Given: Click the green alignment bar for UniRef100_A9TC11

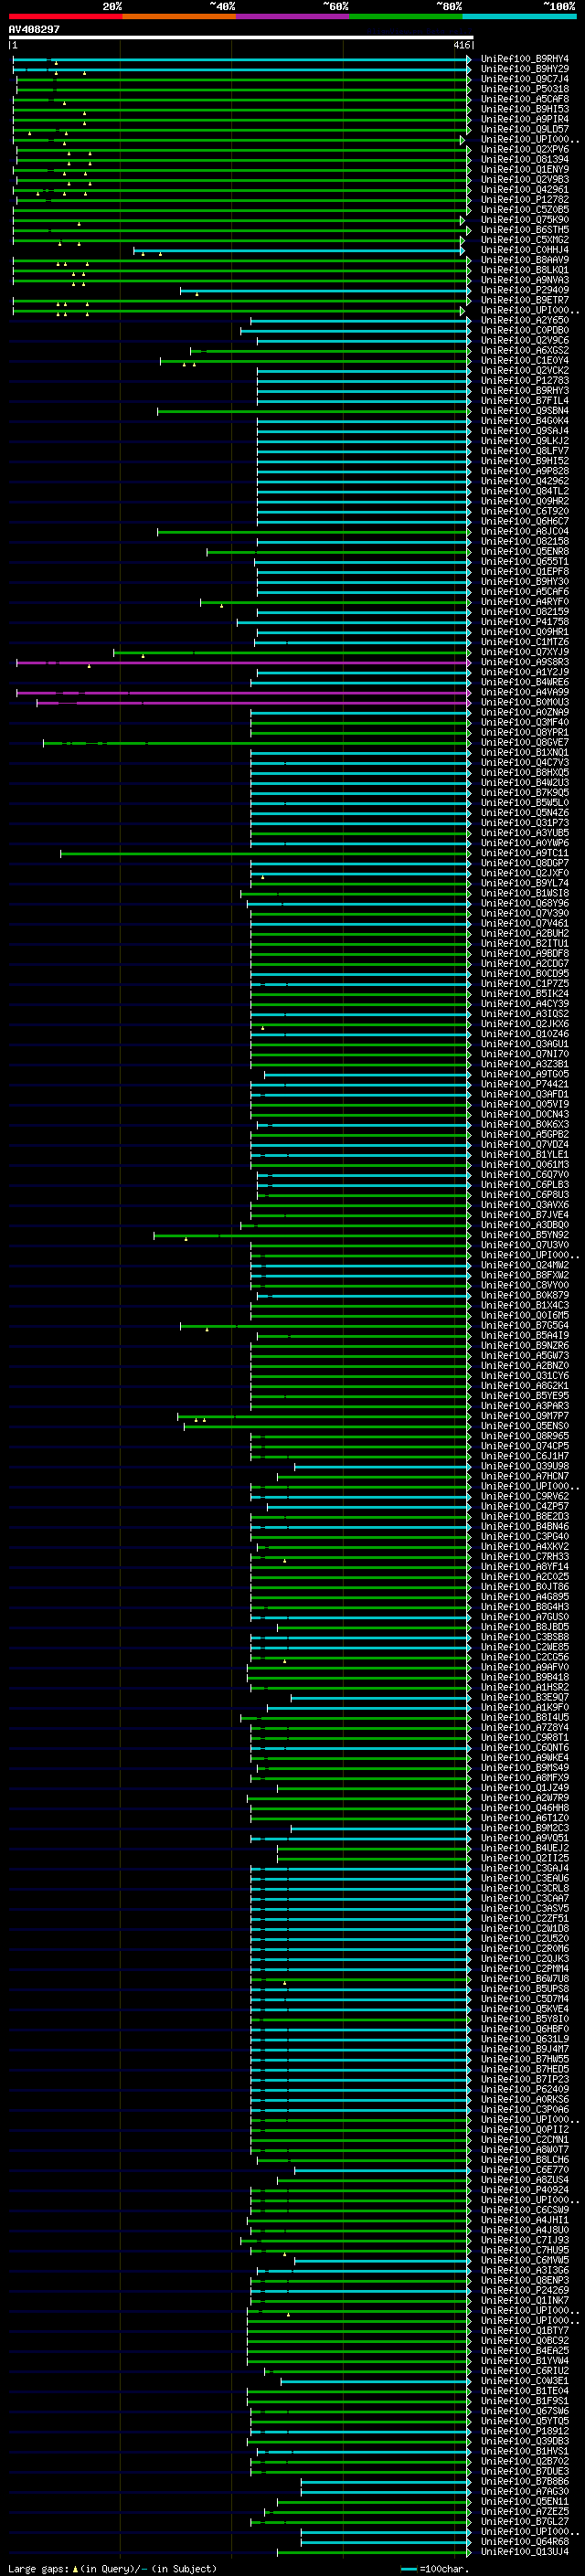Looking at the screenshot, I should (x=265, y=853).
